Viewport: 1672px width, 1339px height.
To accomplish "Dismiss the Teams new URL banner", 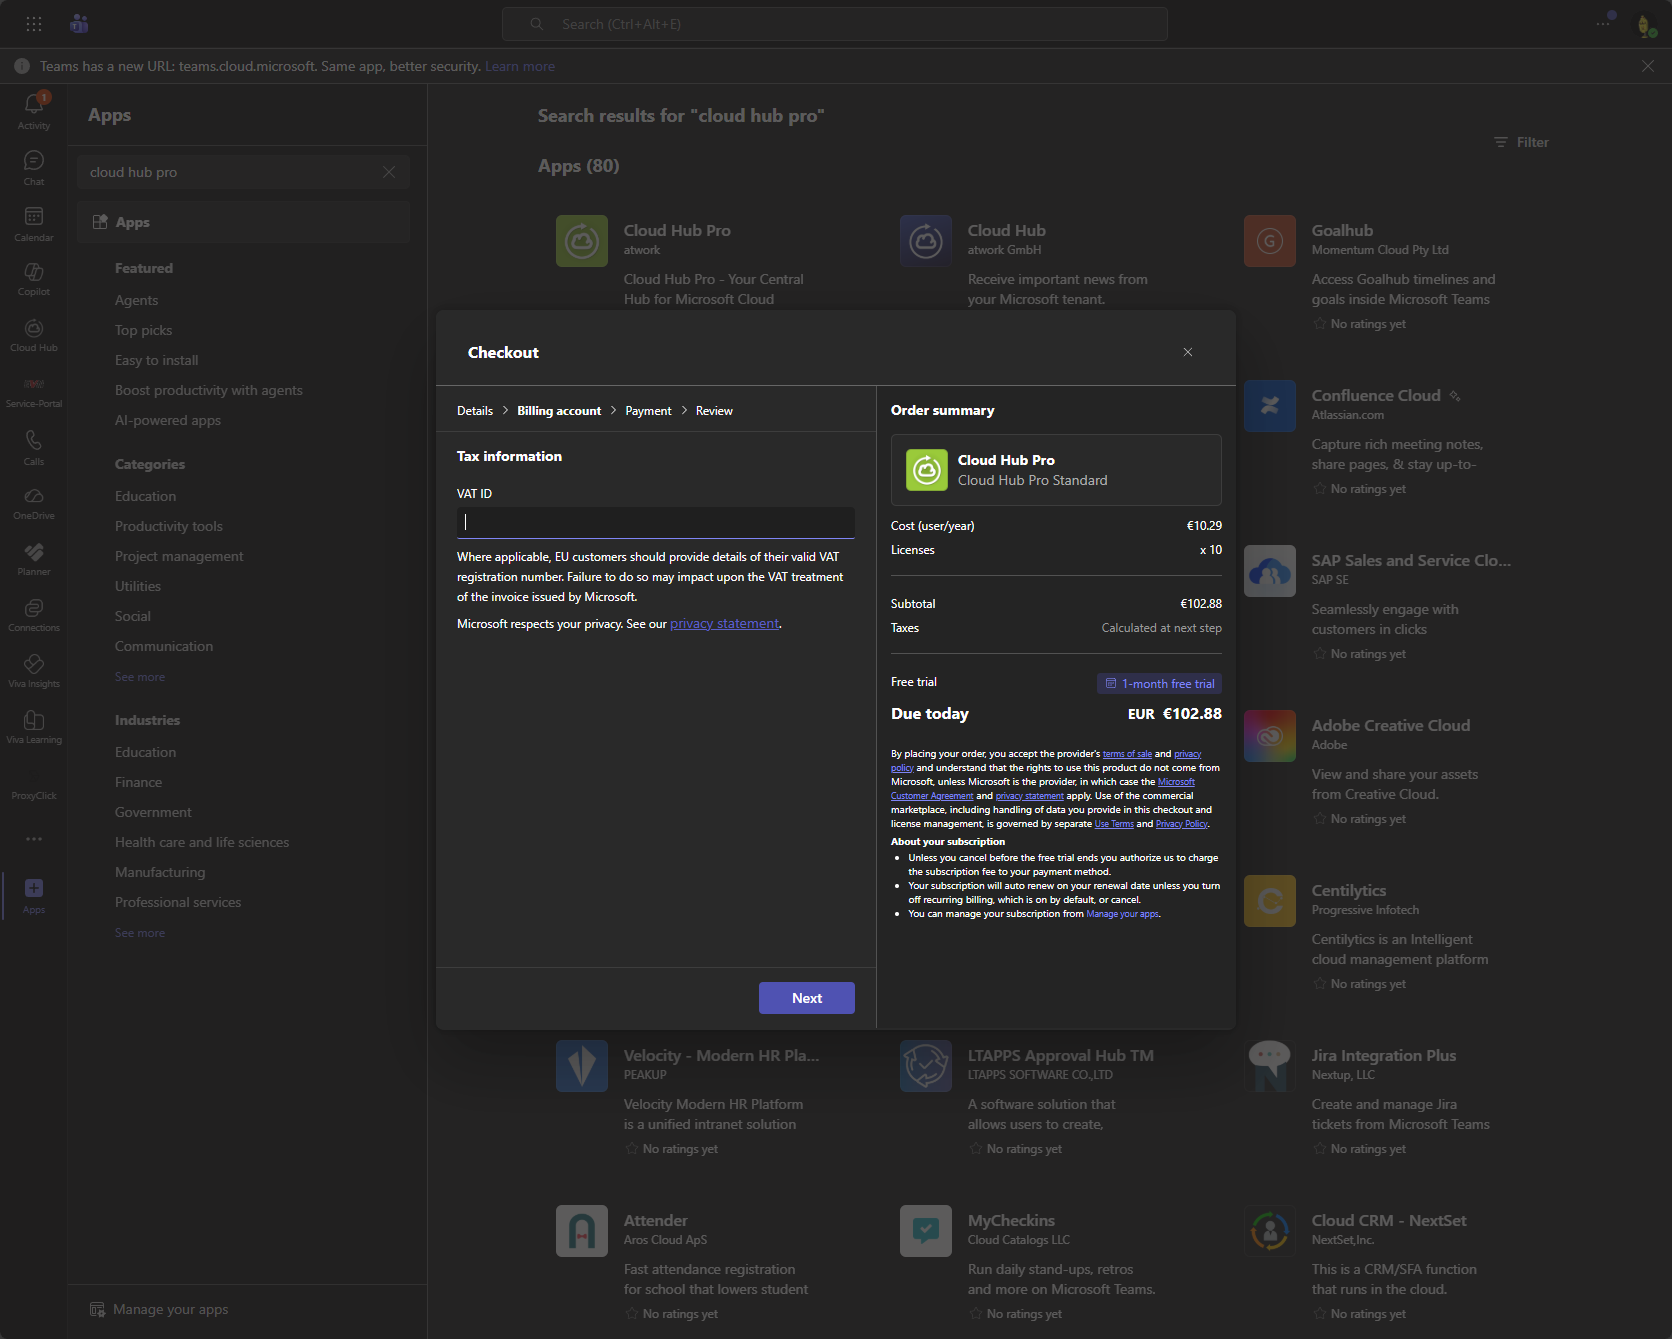I will click(1648, 66).
